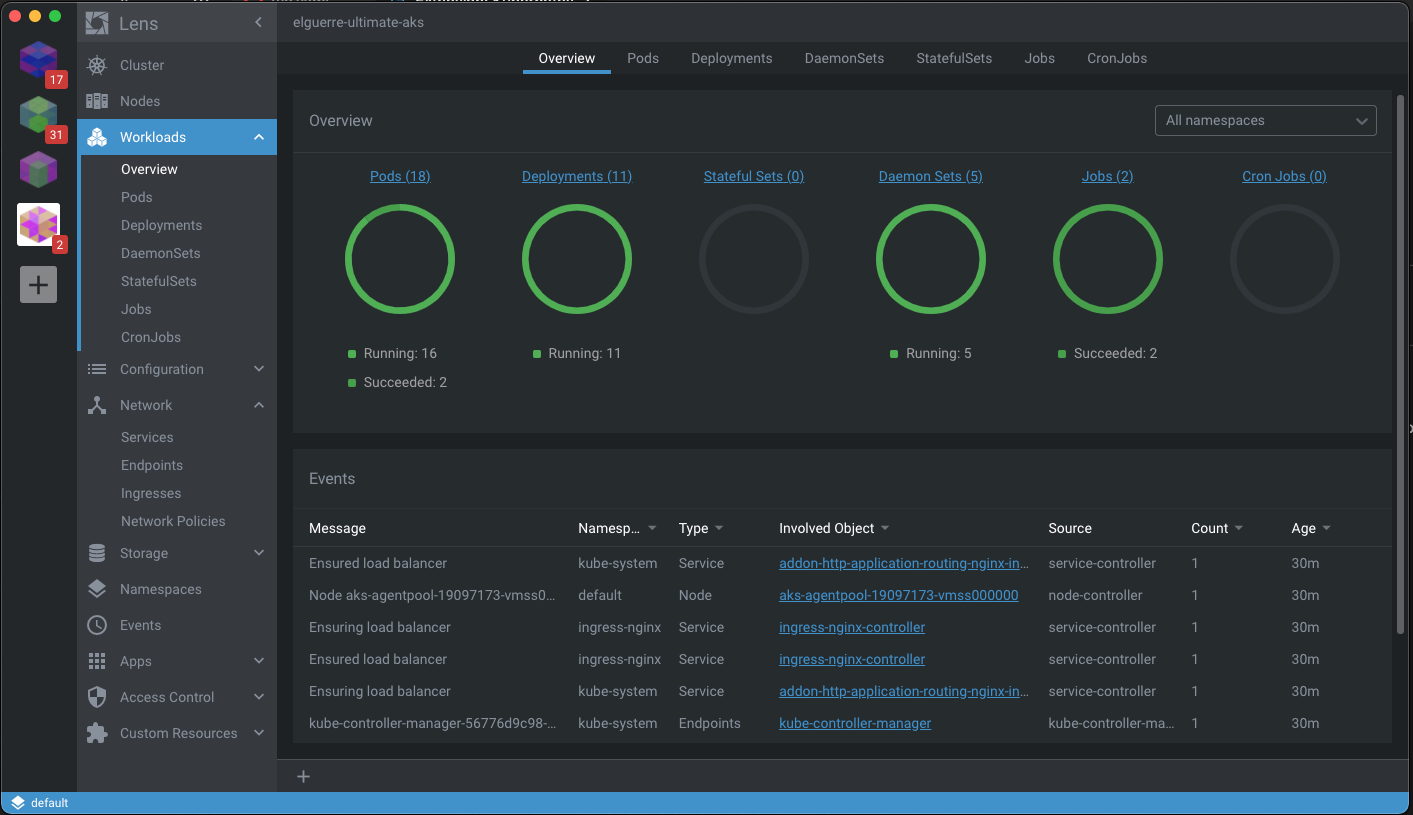Click the plus icon in bottom dock
This screenshot has width=1413, height=815.
point(304,777)
